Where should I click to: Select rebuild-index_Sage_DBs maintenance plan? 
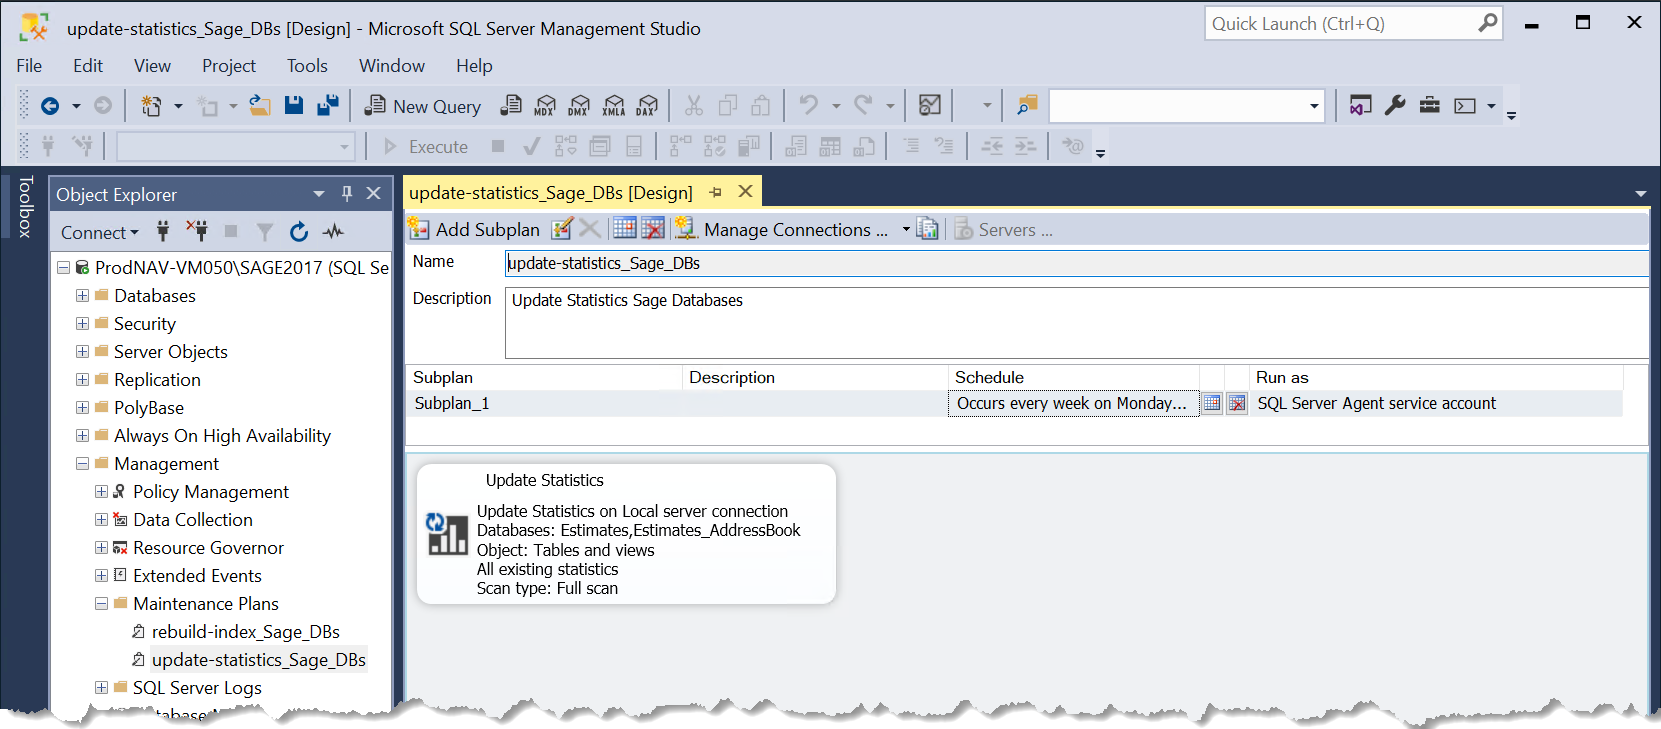(245, 632)
